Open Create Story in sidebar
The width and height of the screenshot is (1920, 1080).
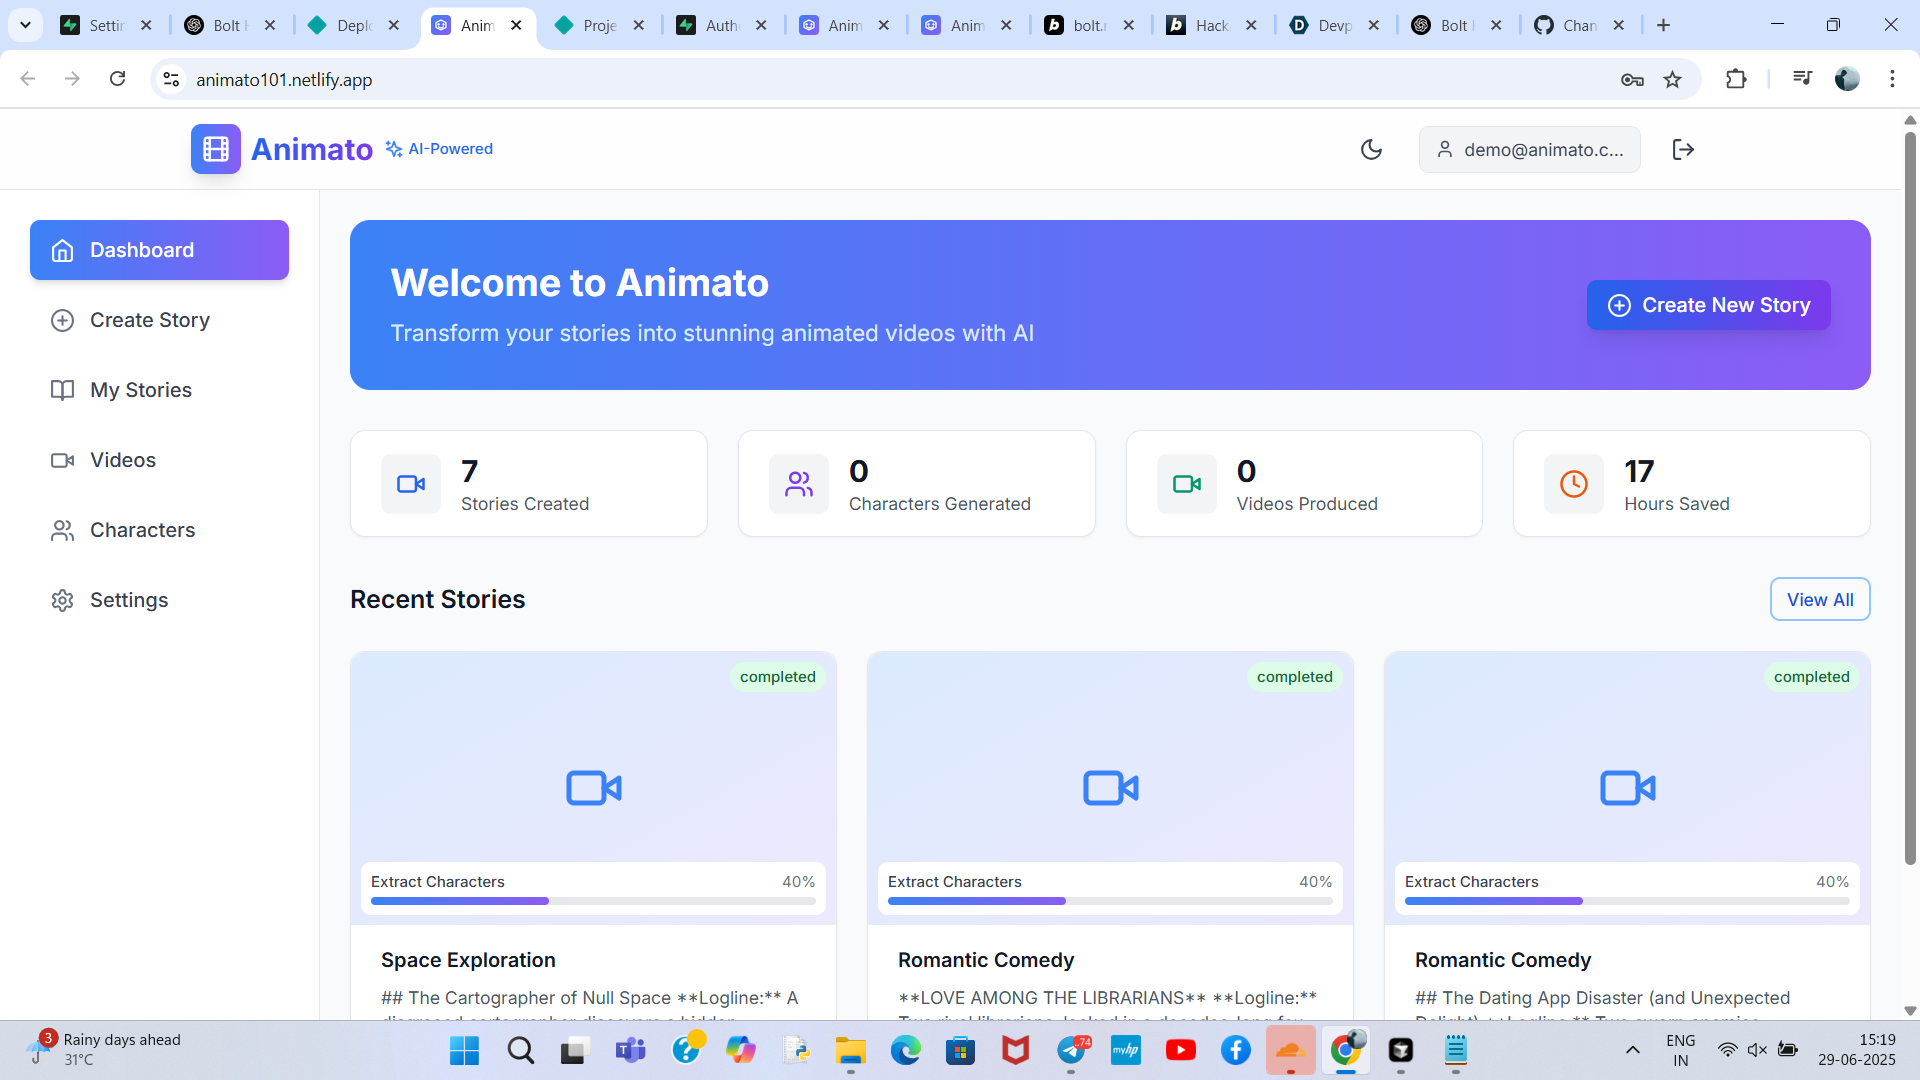click(149, 320)
